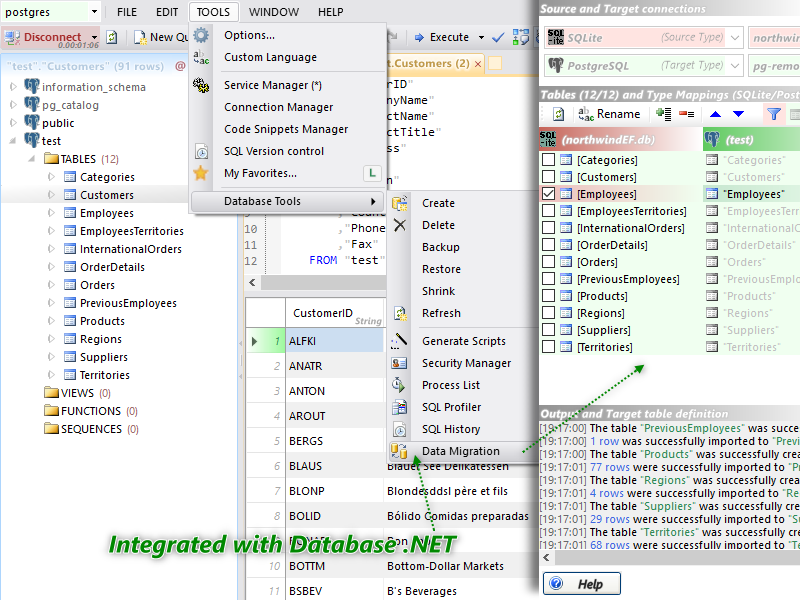Click the Process List icon
Viewport: 800px width, 600px height.
point(399,385)
